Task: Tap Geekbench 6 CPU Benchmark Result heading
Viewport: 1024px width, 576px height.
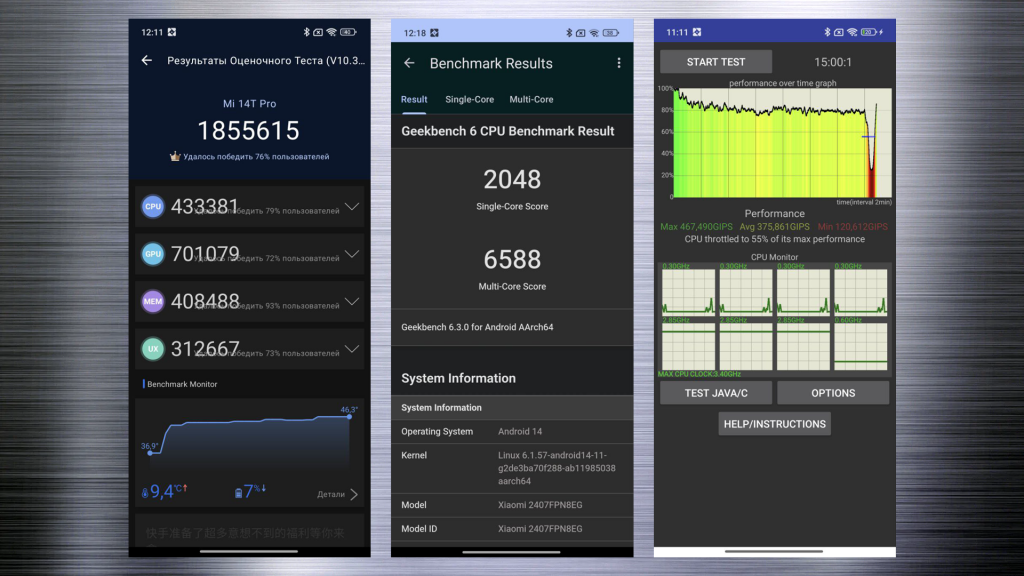Action: pos(507,131)
